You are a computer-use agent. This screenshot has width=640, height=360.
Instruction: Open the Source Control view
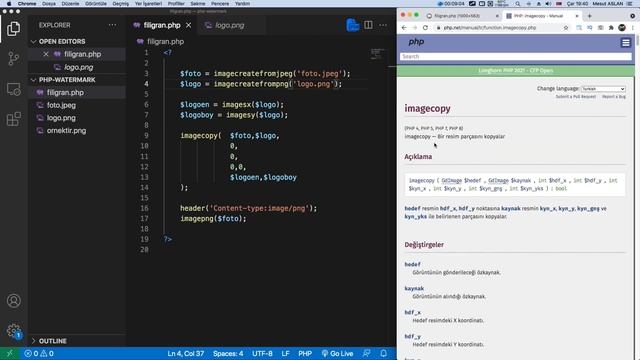point(13,59)
